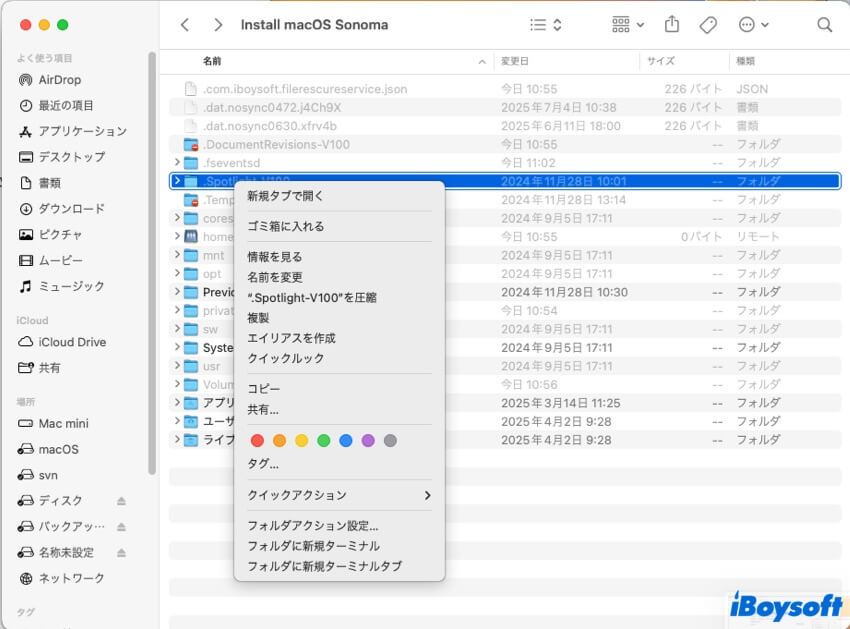Image resolution: width=850 pixels, height=629 pixels.
Task: Apply the green tag color
Action: (x=324, y=441)
